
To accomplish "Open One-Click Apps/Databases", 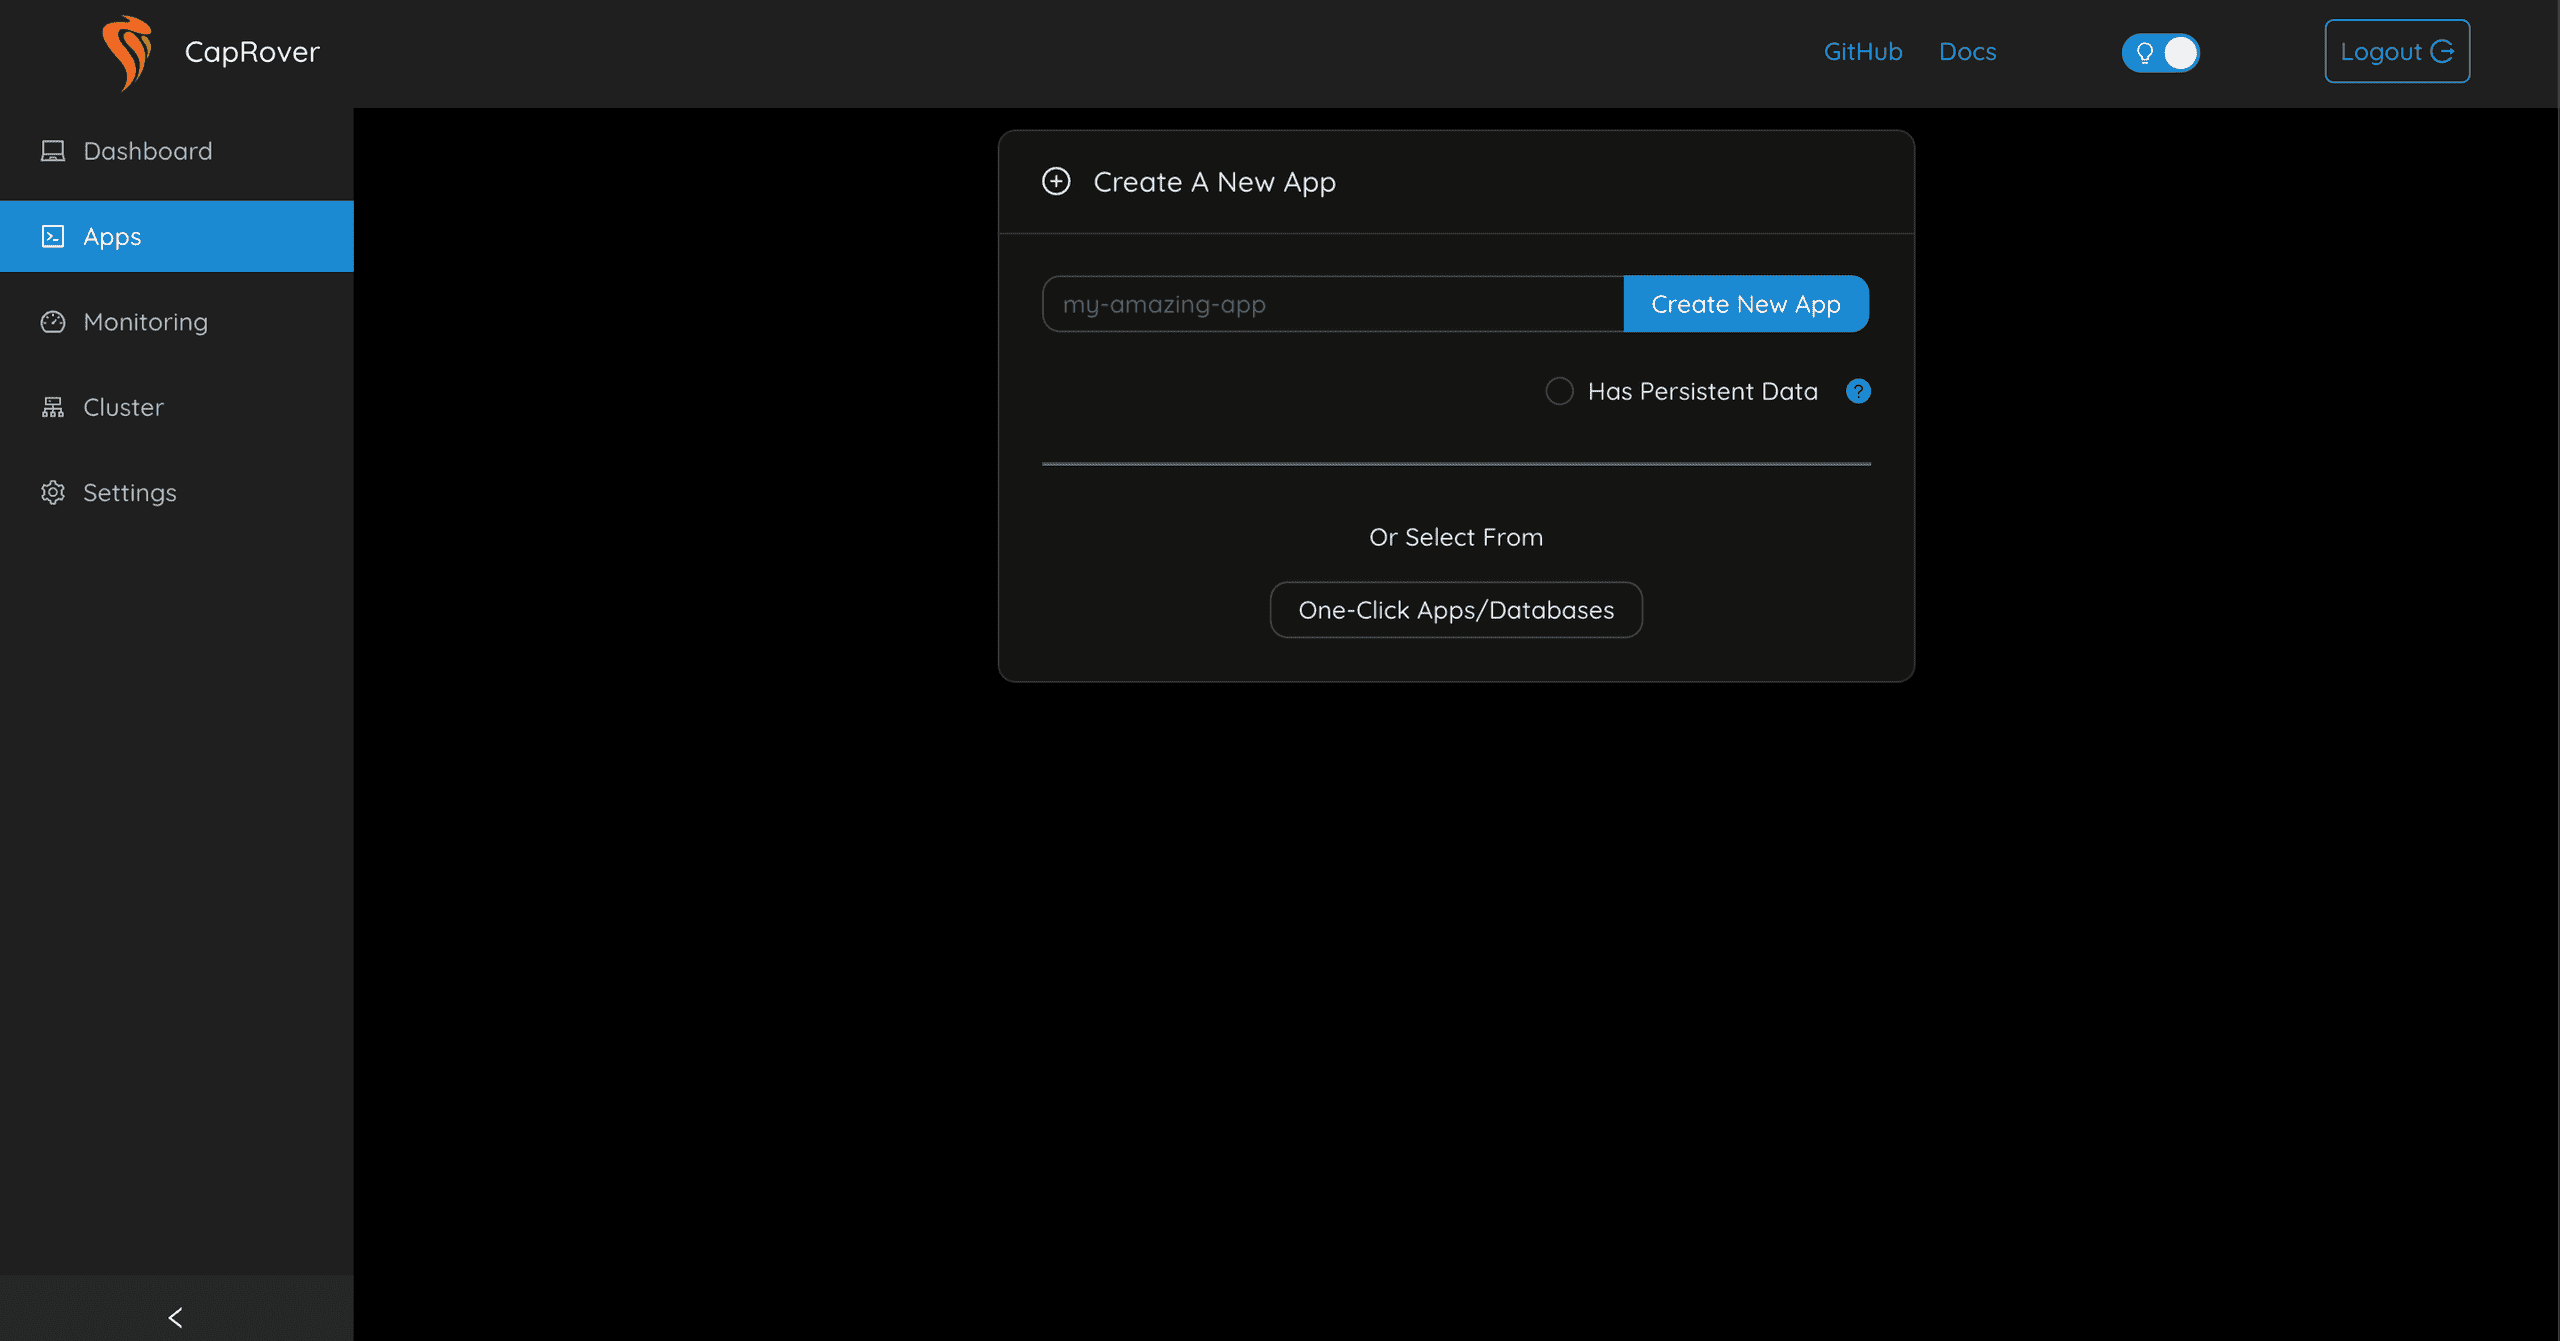I will [1456, 610].
